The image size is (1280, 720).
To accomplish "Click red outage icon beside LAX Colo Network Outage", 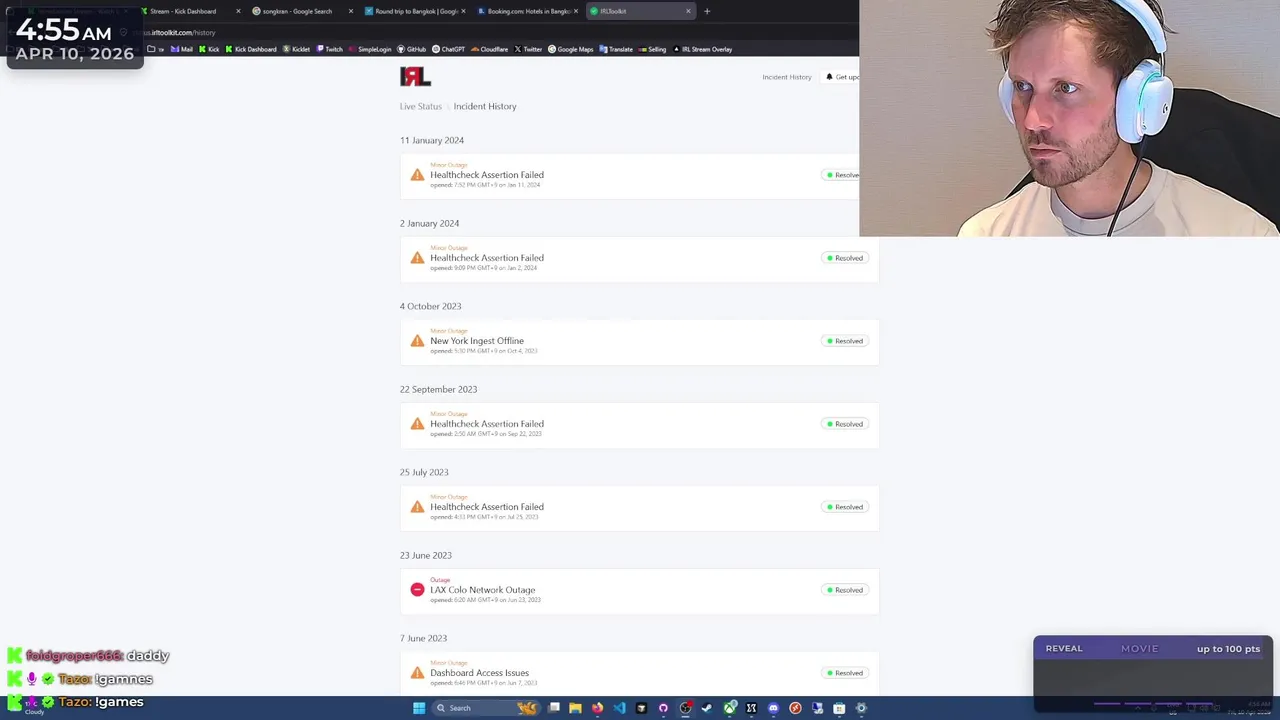I will 417,590.
